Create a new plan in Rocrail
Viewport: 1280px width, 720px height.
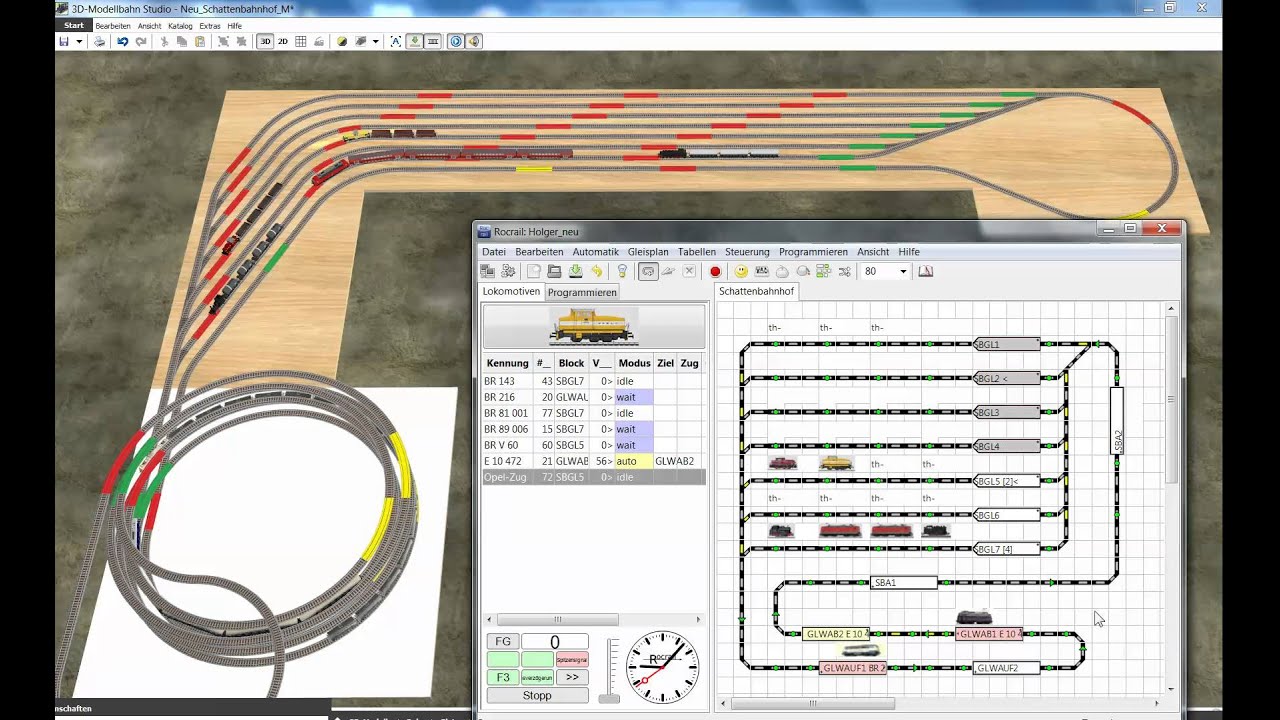[534, 271]
